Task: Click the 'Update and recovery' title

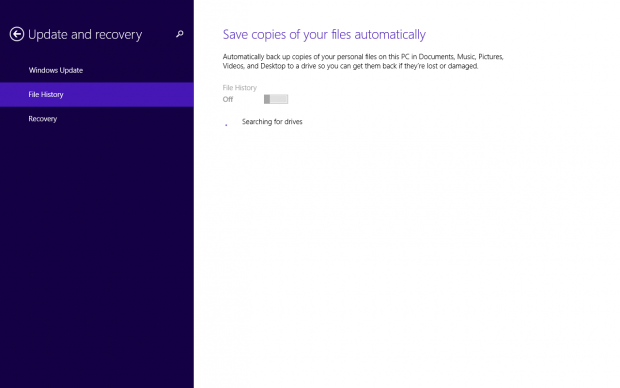Action: pyautogui.click(x=85, y=35)
